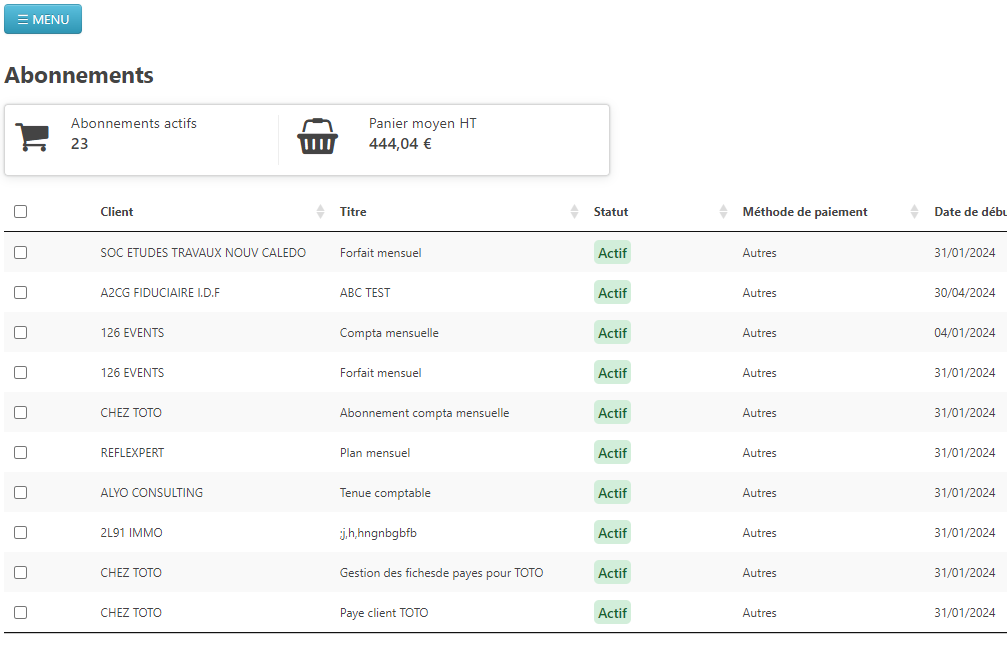
Task: Click the sort arrows on Client column
Action: coord(320,212)
